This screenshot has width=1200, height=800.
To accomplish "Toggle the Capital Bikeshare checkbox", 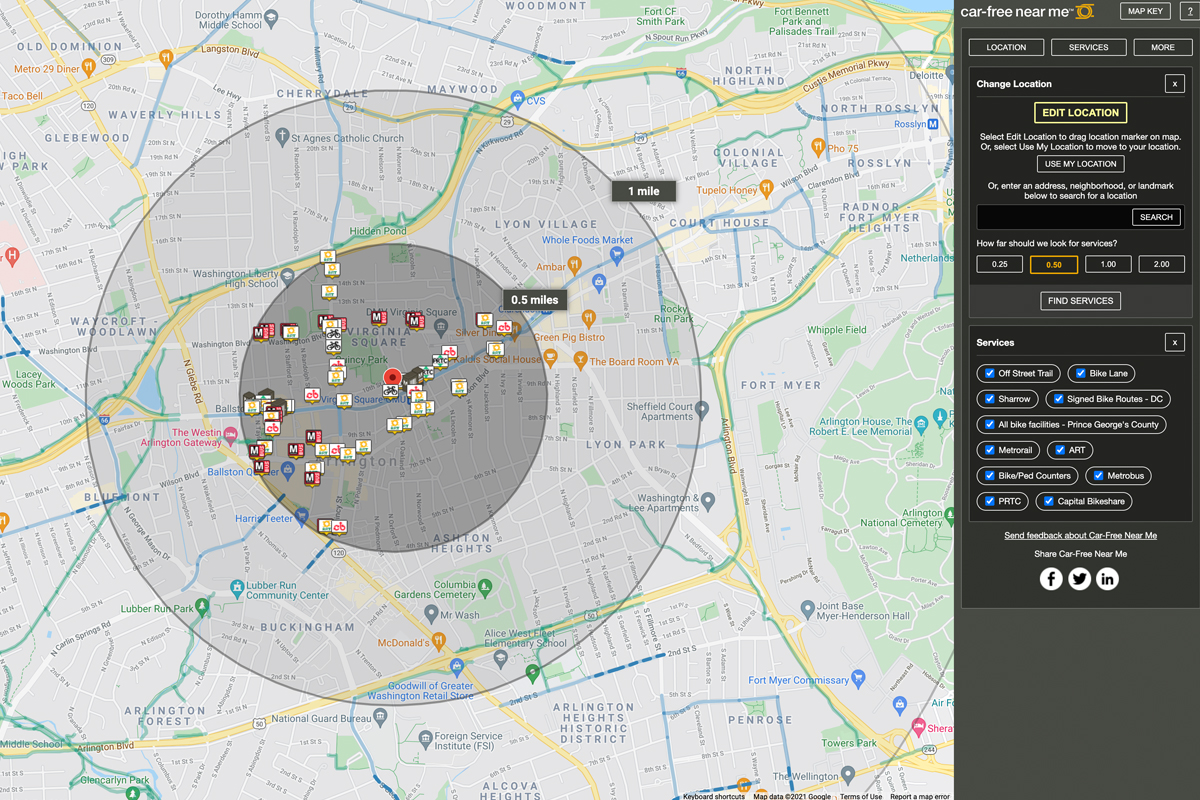I will click(x=1049, y=502).
